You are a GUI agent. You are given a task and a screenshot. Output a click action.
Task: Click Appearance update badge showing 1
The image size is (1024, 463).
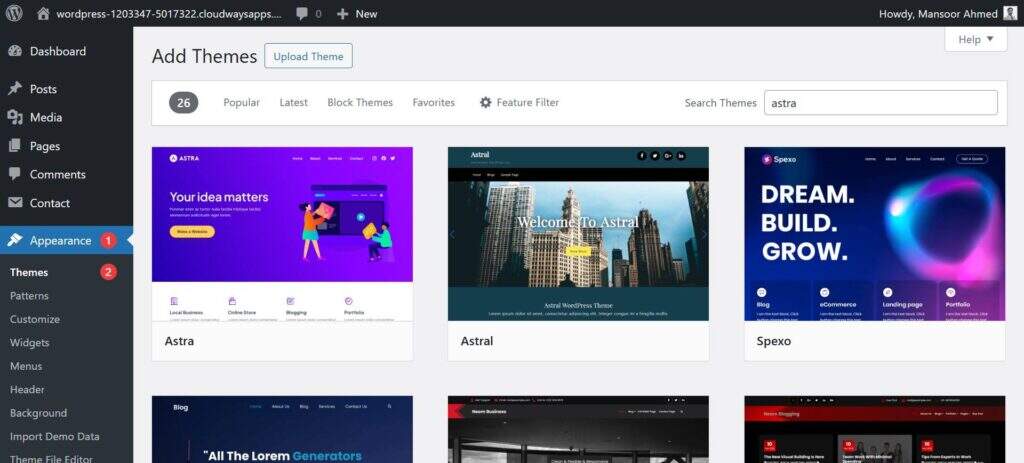108,241
